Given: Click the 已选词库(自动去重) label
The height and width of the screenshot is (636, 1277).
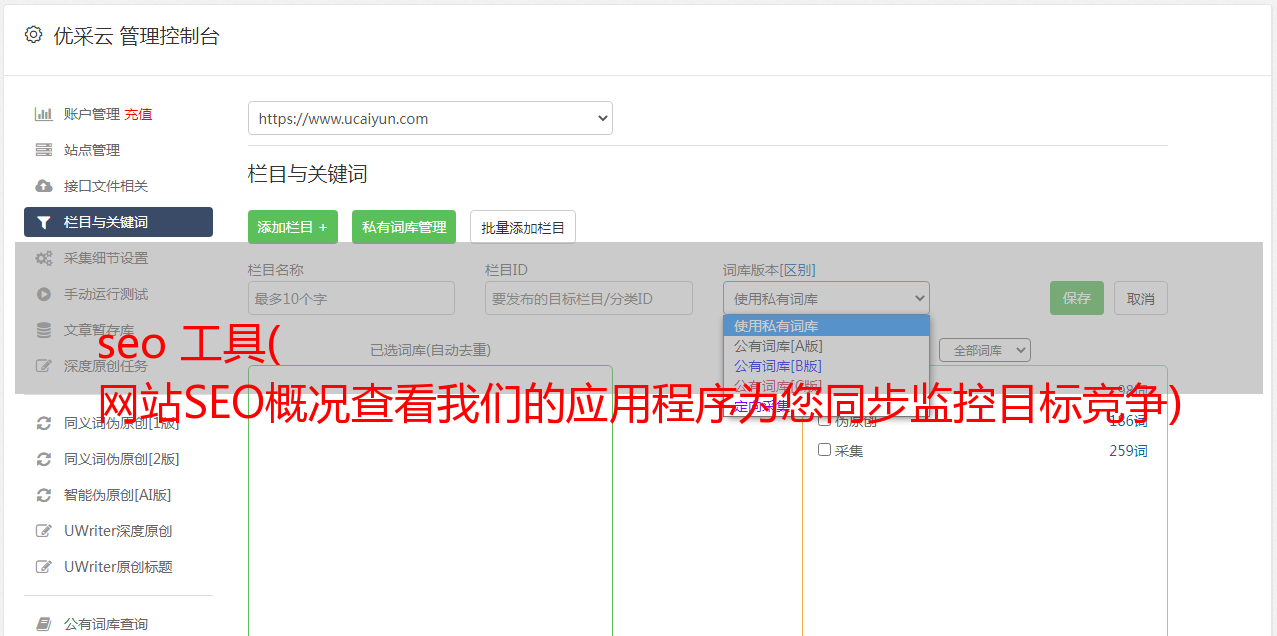Looking at the screenshot, I should click(430, 350).
